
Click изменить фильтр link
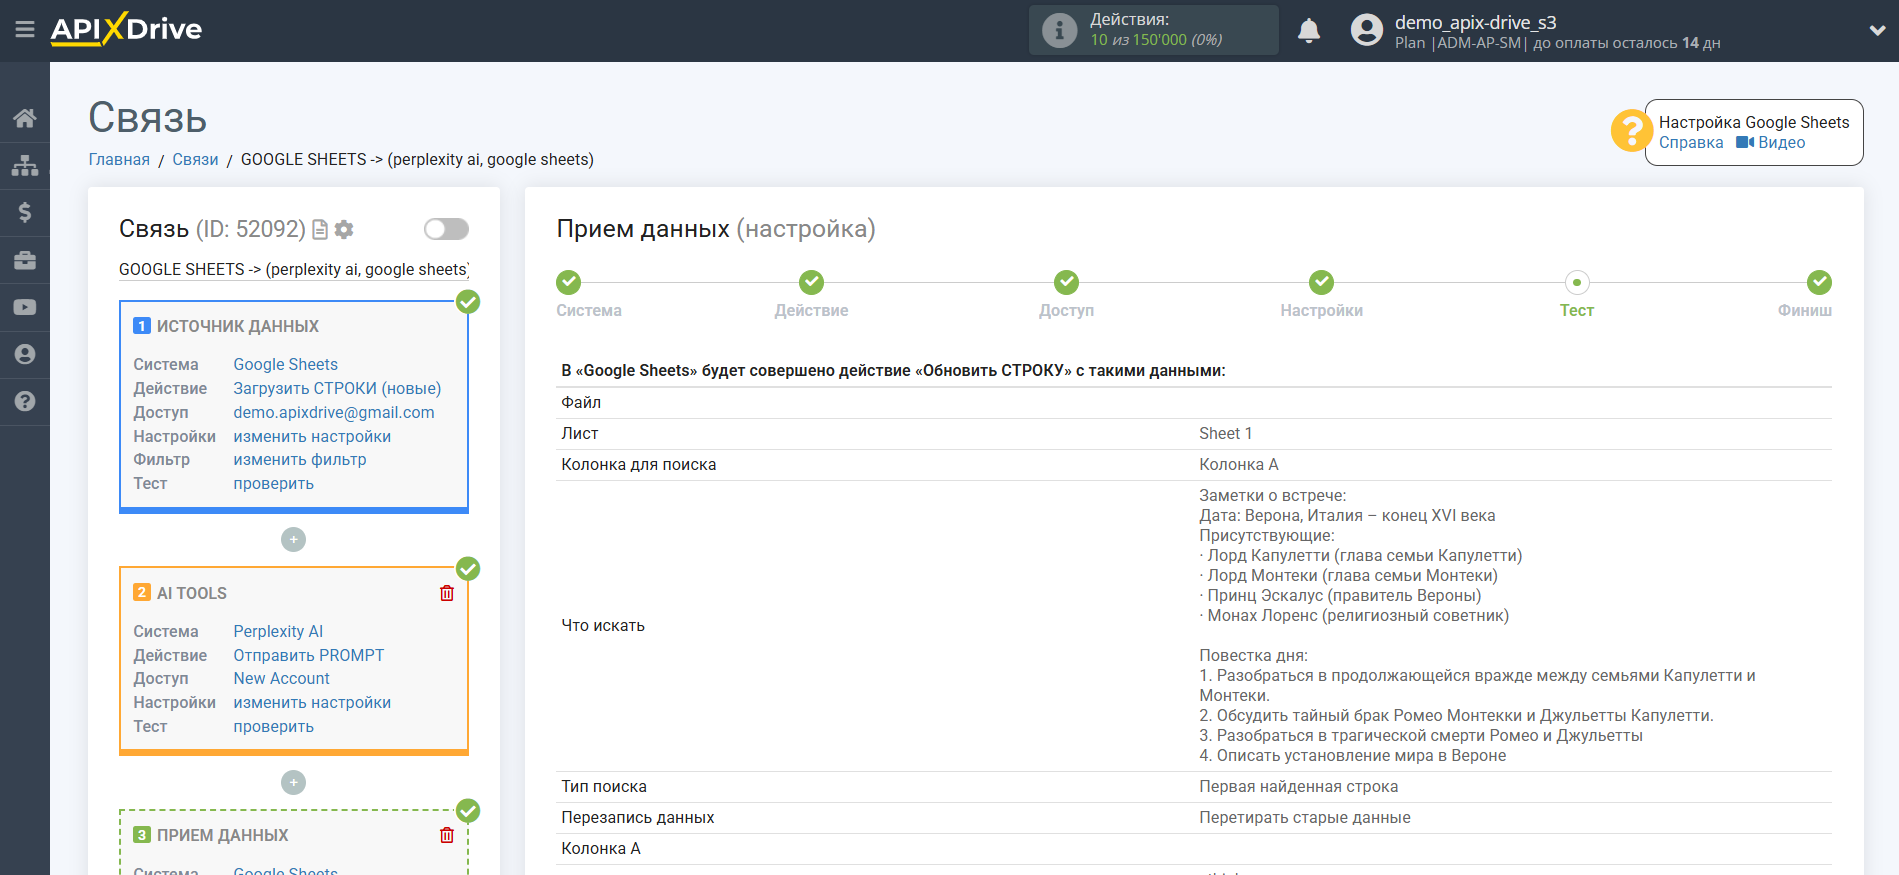click(x=300, y=460)
